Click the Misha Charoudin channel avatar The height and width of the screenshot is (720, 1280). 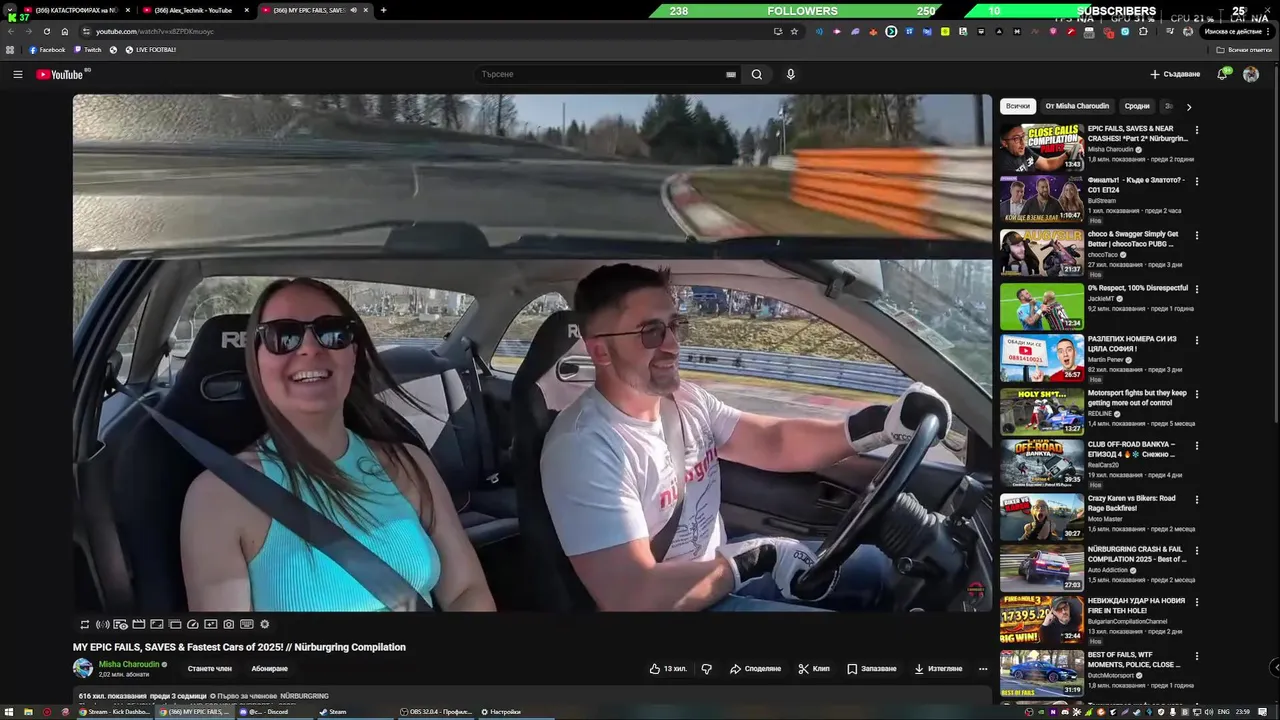click(82, 668)
